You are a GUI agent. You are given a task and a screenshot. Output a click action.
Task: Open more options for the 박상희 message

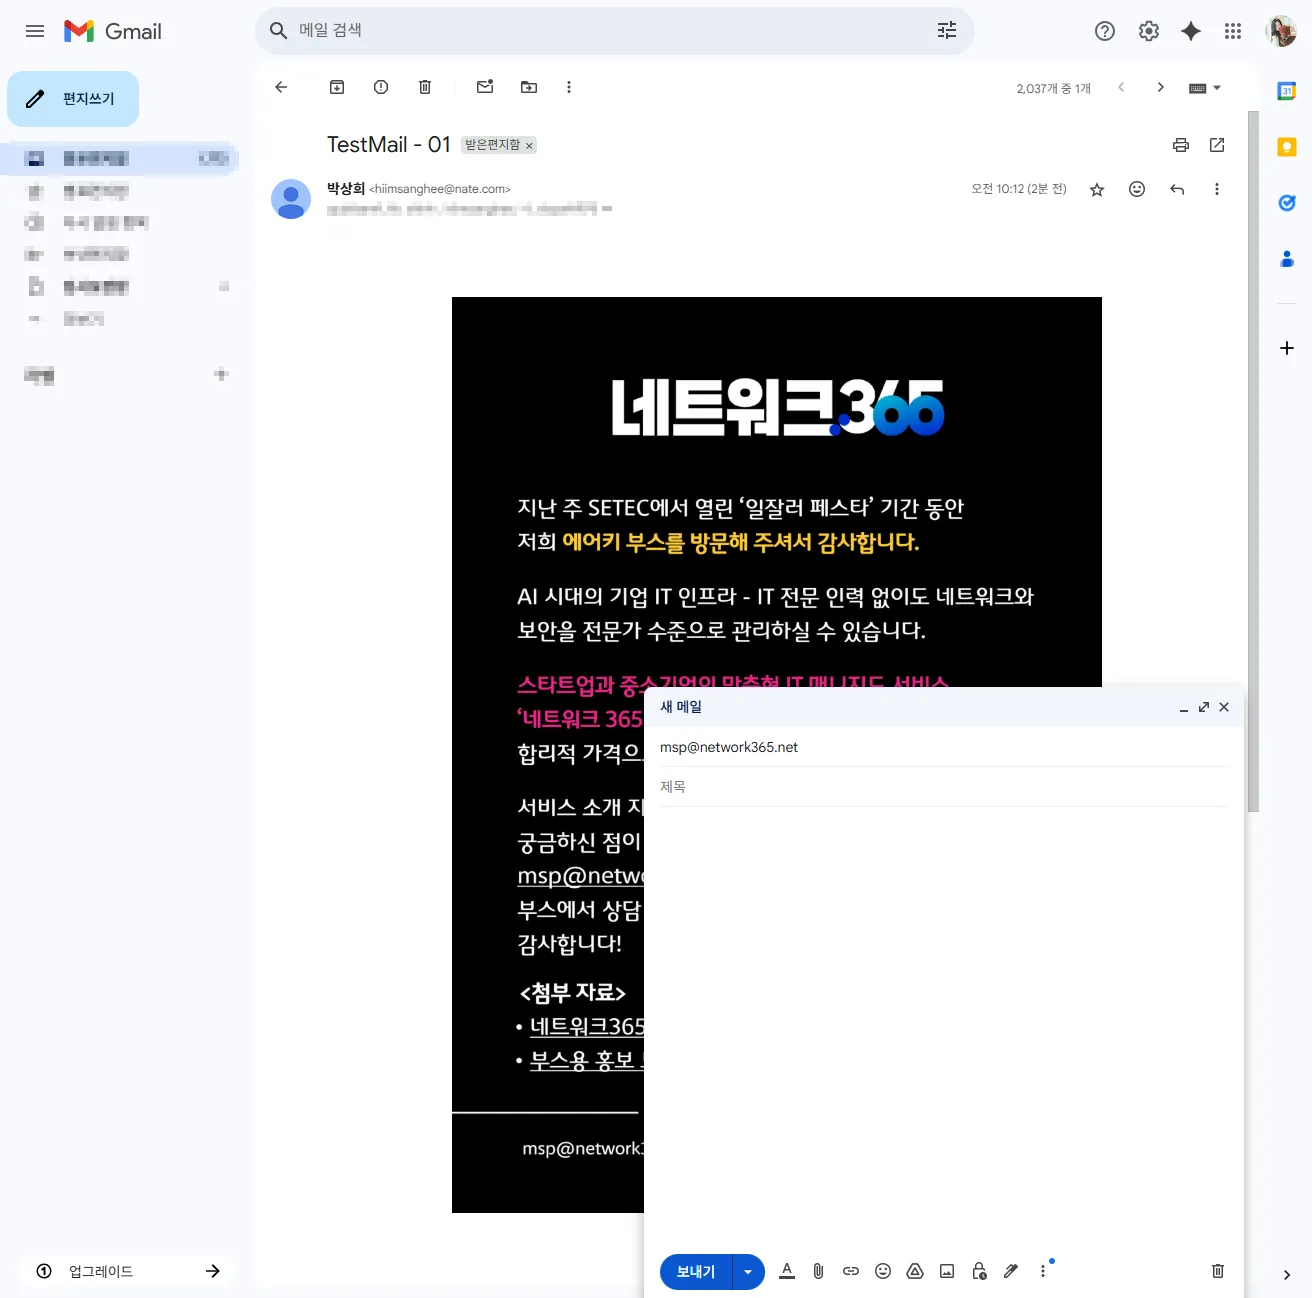(x=1217, y=189)
